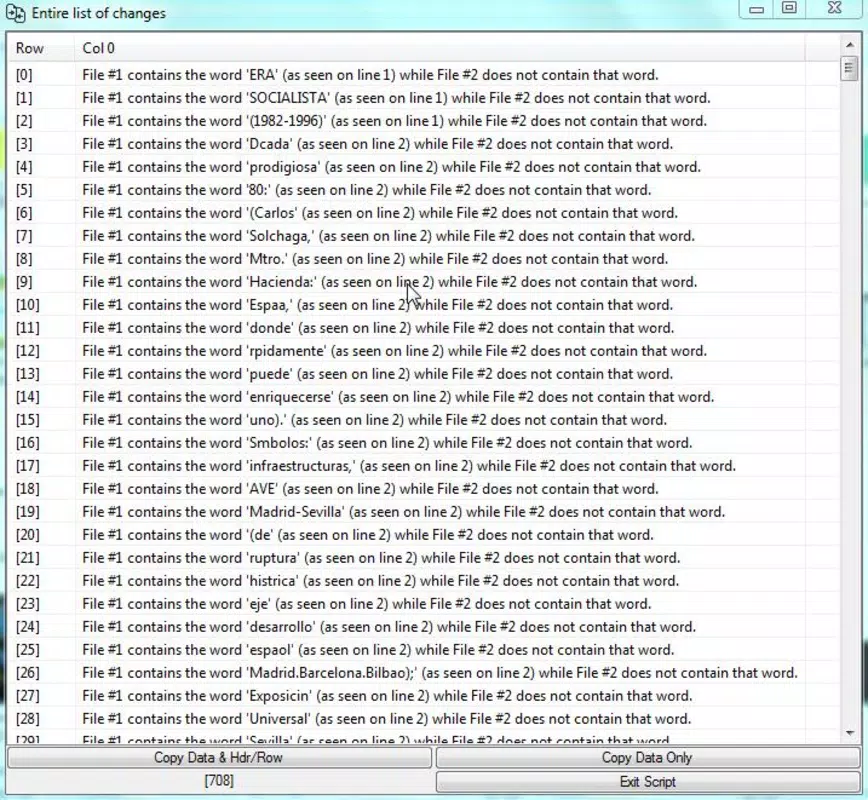868x800 pixels.
Task: Close the Entire list of changes window
Action: click(834, 8)
